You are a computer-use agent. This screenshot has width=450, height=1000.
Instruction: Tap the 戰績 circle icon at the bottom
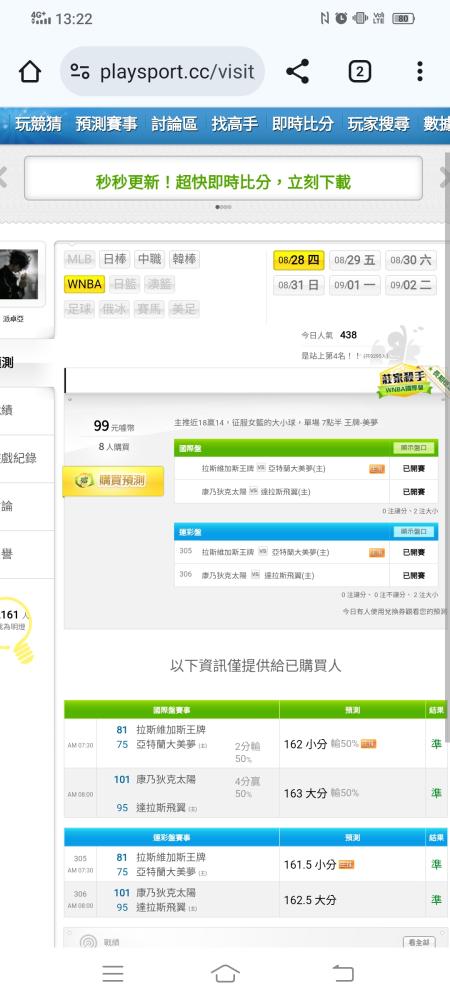(x=88, y=941)
